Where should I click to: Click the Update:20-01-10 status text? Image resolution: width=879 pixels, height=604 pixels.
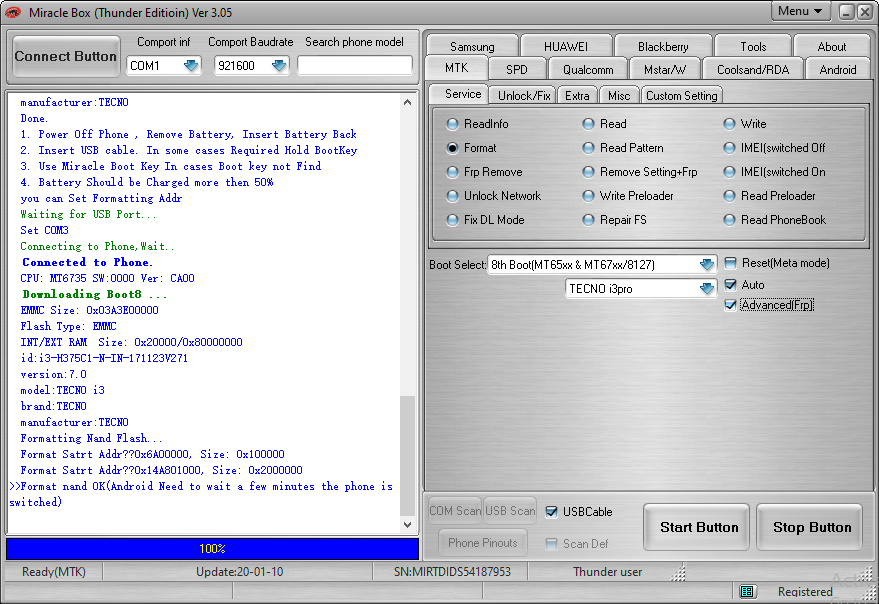tap(239, 572)
